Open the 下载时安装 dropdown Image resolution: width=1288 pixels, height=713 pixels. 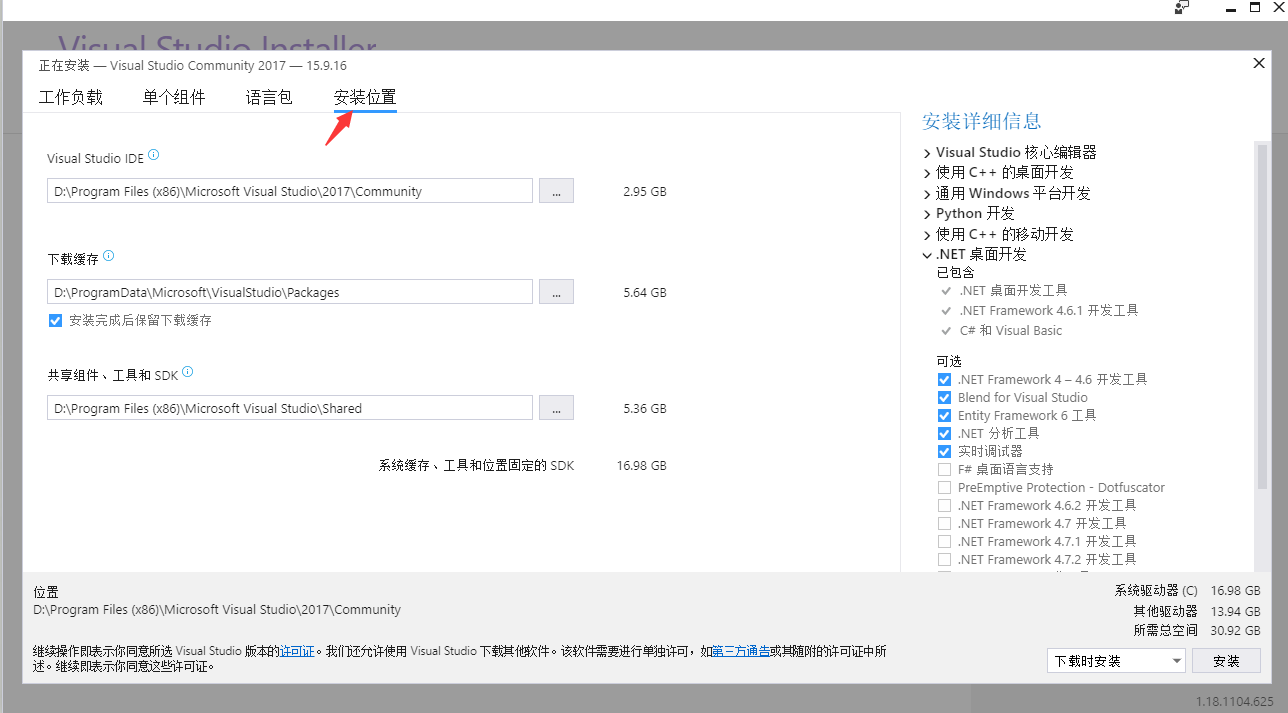1115,661
